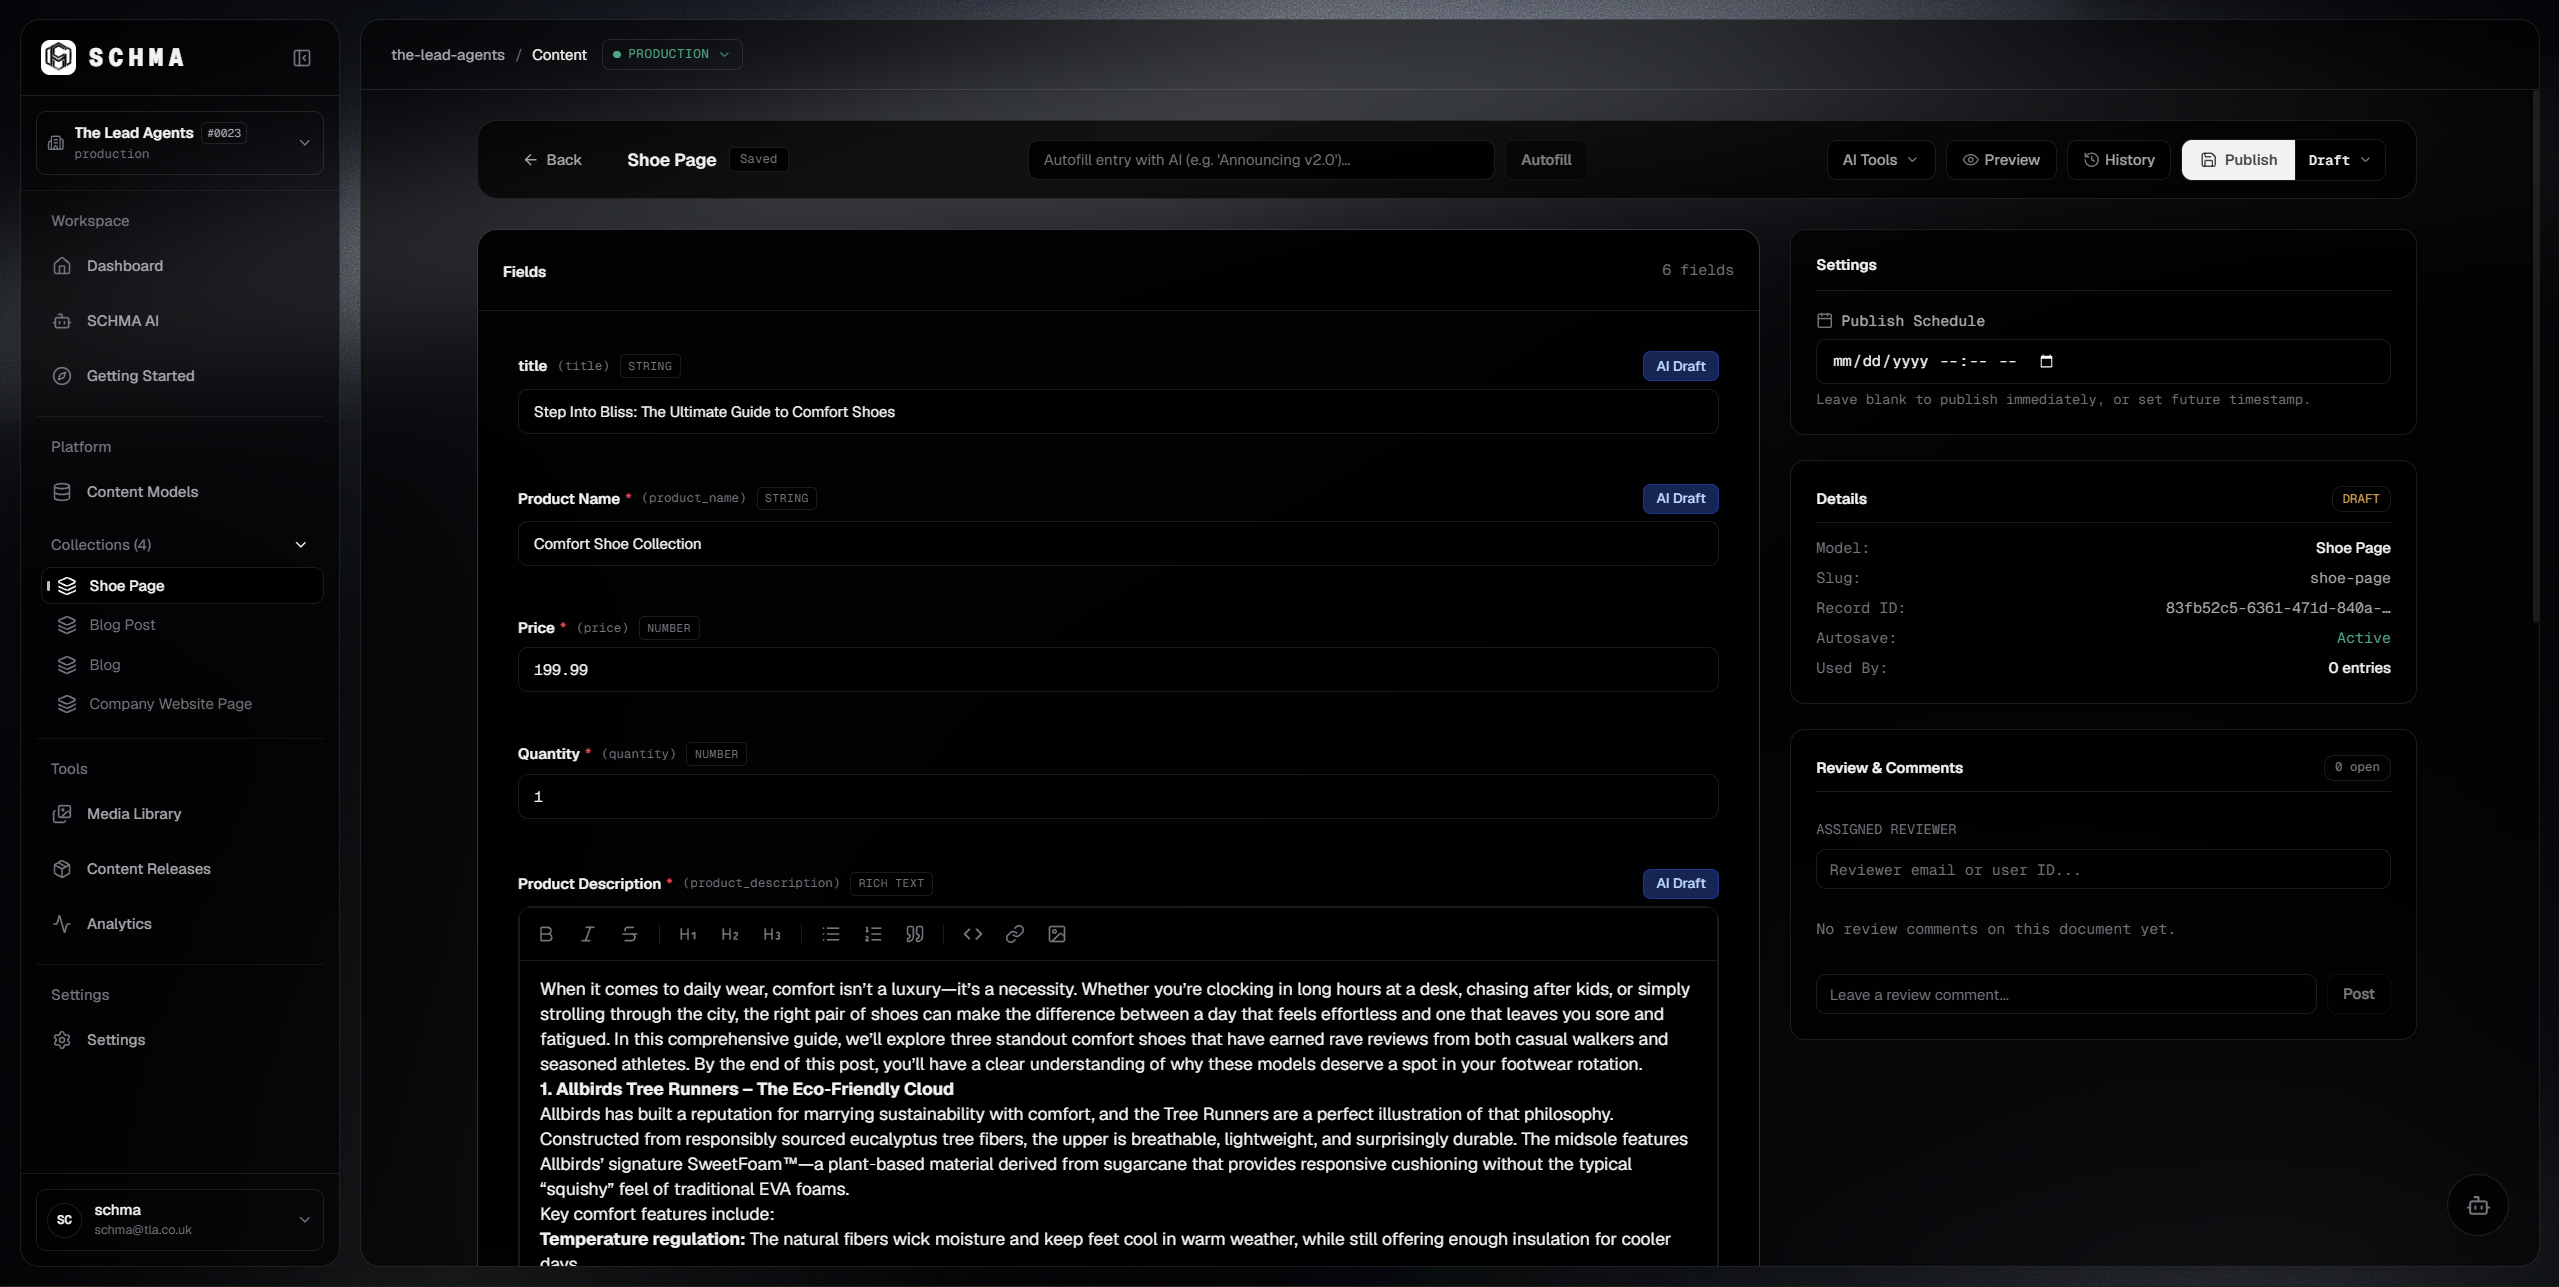This screenshot has width=2559, height=1287.
Task: Focus the Reviewer email input
Action: pyautogui.click(x=2103, y=870)
